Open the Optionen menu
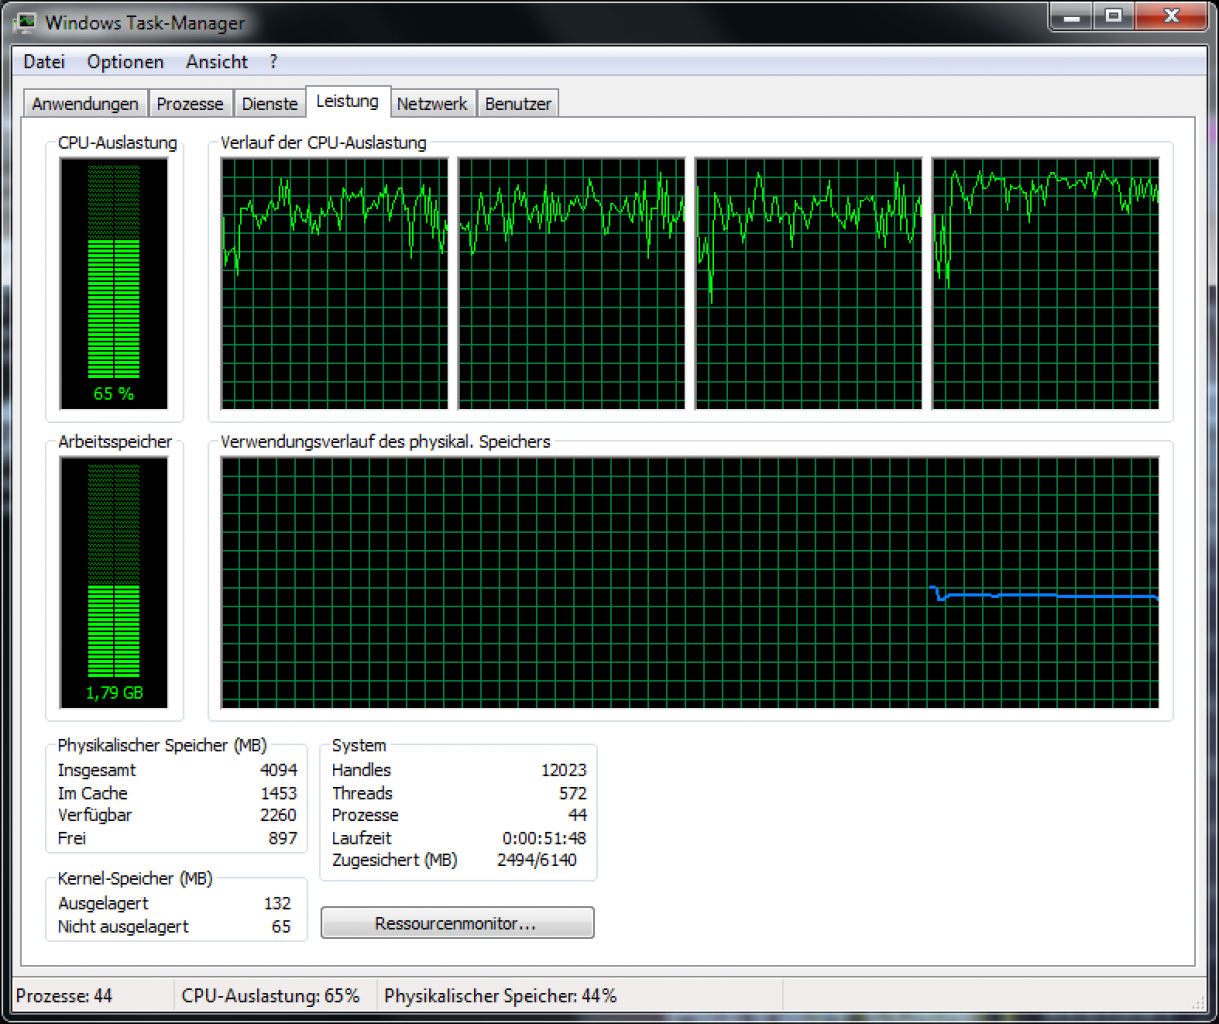This screenshot has height=1024, width=1219. coord(125,62)
